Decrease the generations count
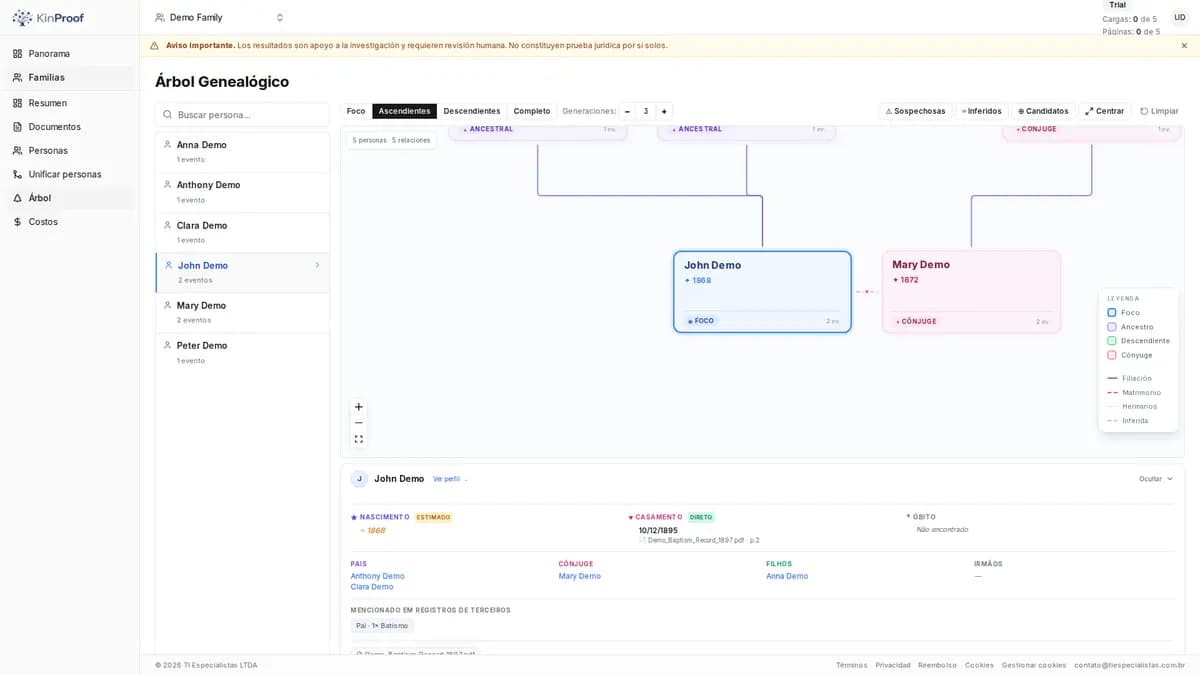 [627, 111]
